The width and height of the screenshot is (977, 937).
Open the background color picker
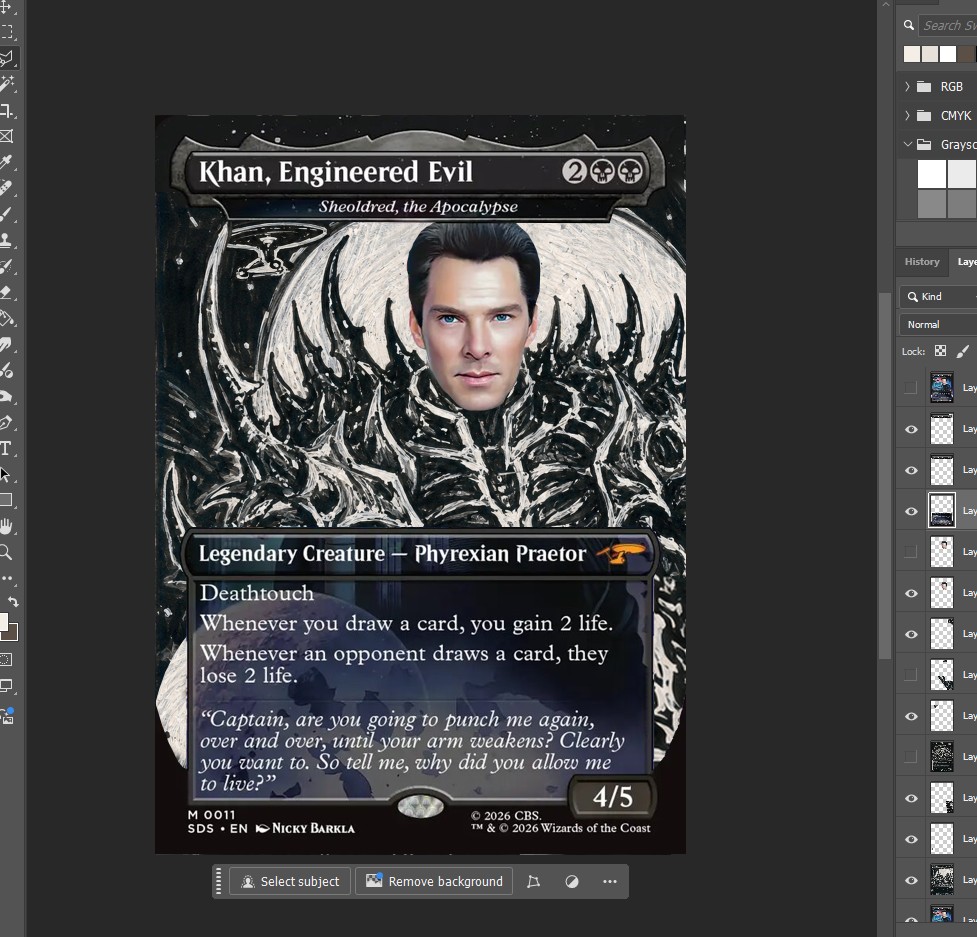12,634
